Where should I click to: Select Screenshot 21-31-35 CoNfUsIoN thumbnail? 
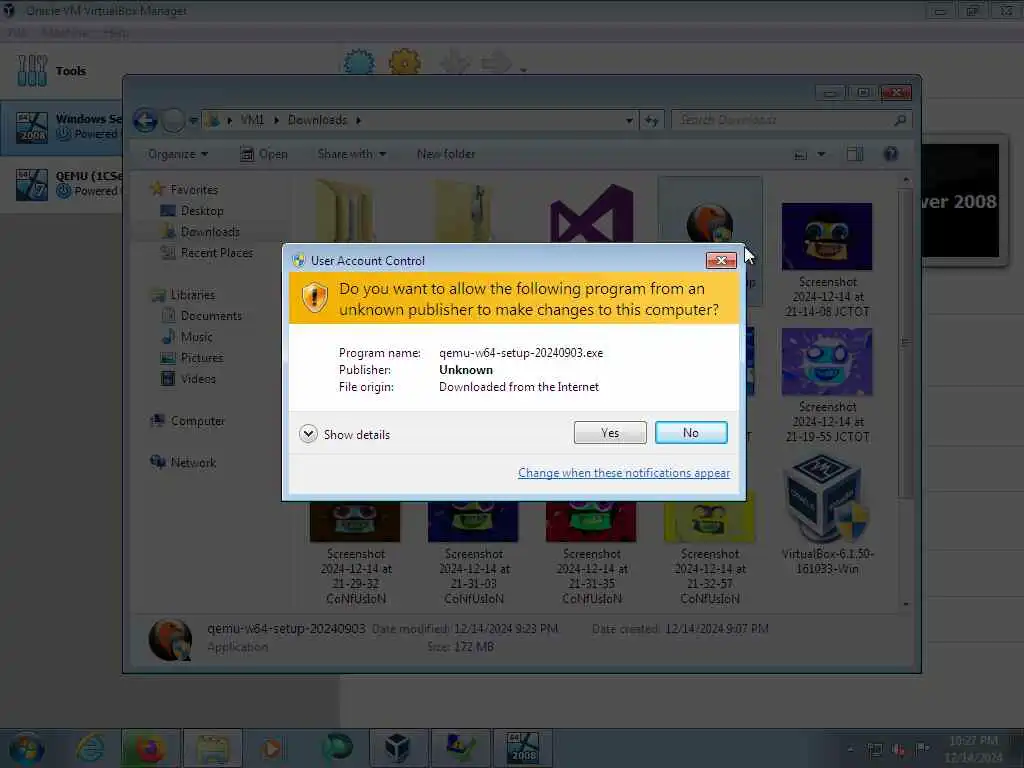click(591, 522)
